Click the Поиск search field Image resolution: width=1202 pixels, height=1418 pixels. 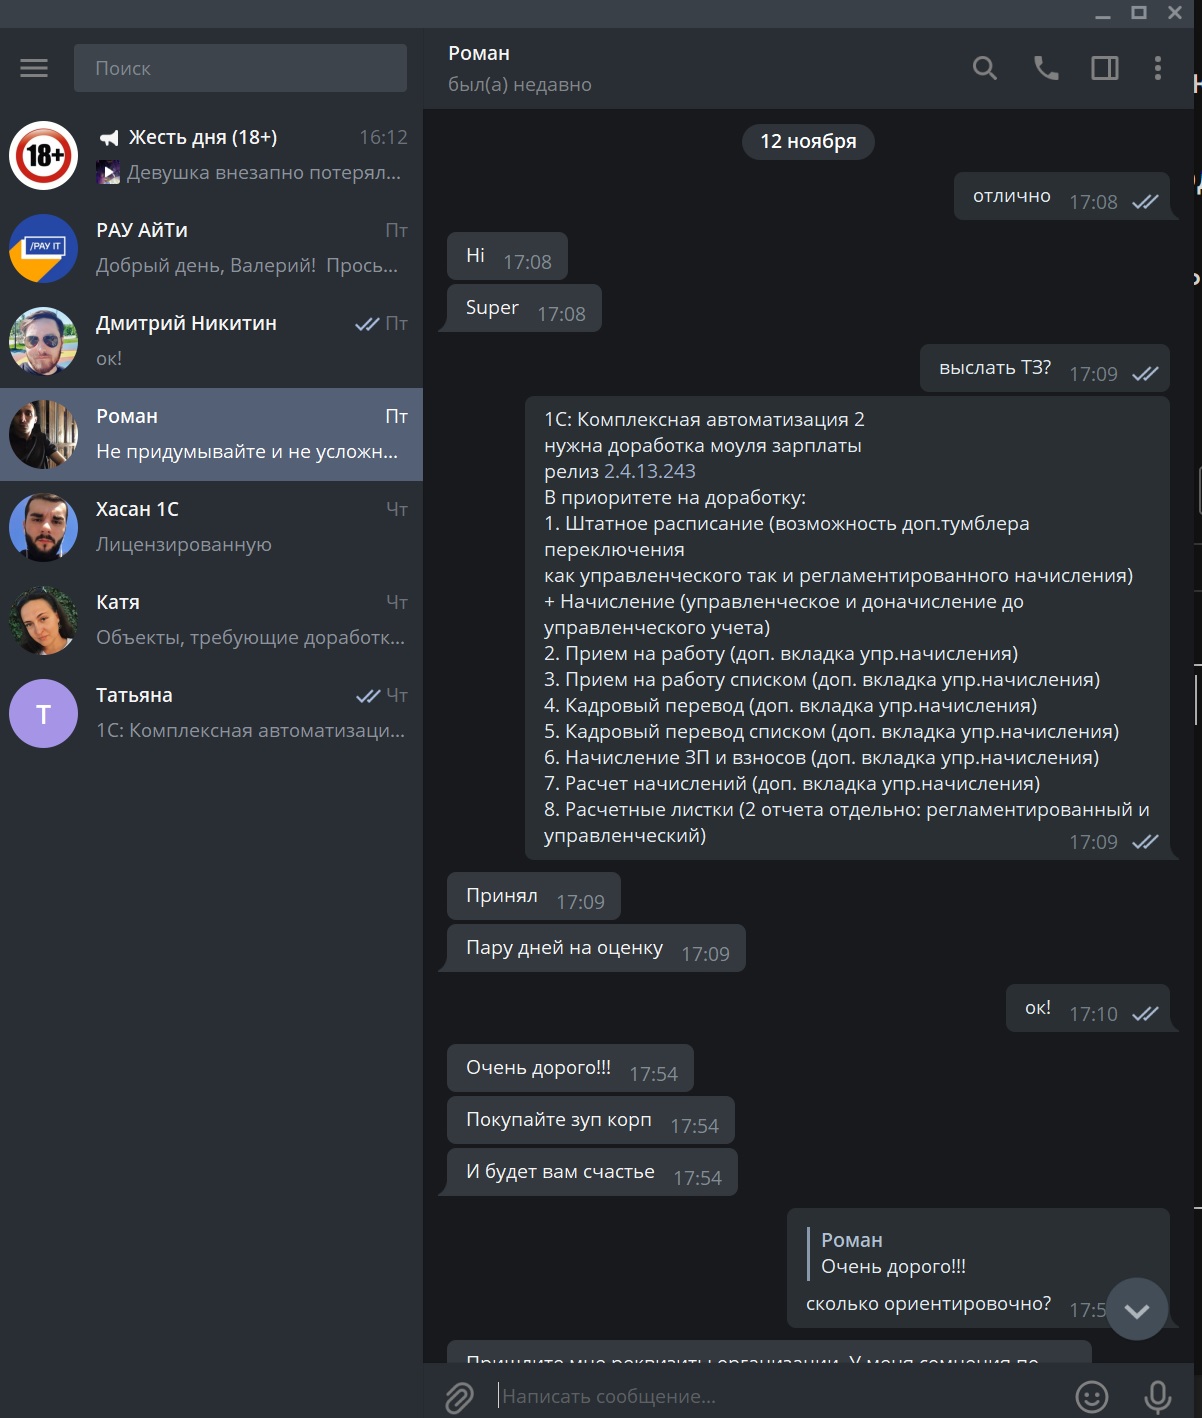click(x=240, y=68)
